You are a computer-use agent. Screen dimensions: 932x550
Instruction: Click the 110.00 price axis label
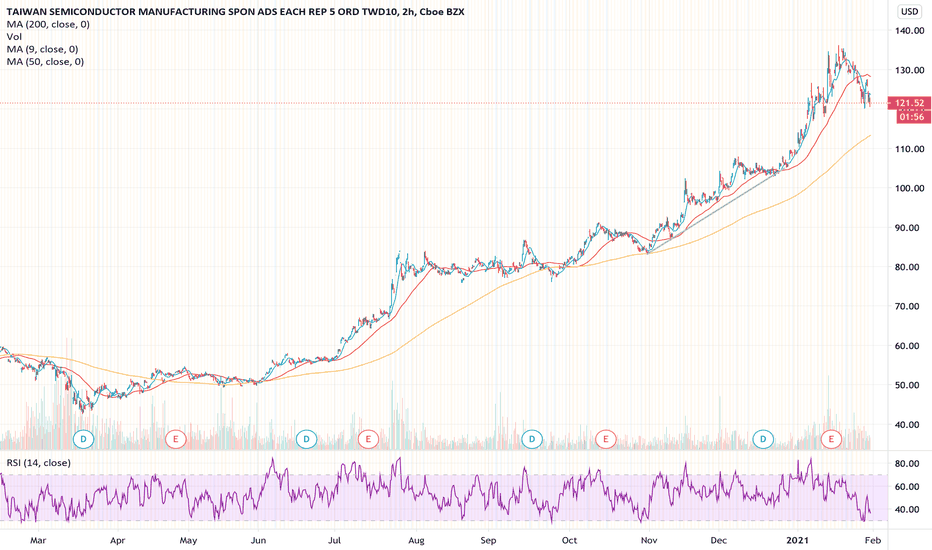point(909,149)
